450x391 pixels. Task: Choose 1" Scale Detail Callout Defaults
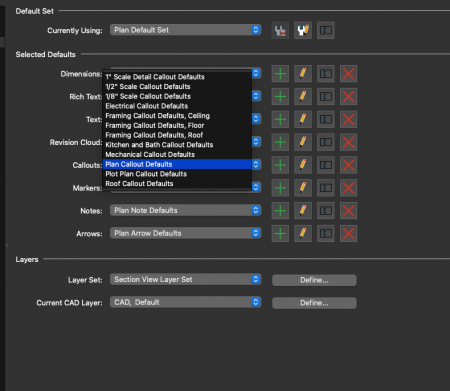pyautogui.click(x=177, y=77)
